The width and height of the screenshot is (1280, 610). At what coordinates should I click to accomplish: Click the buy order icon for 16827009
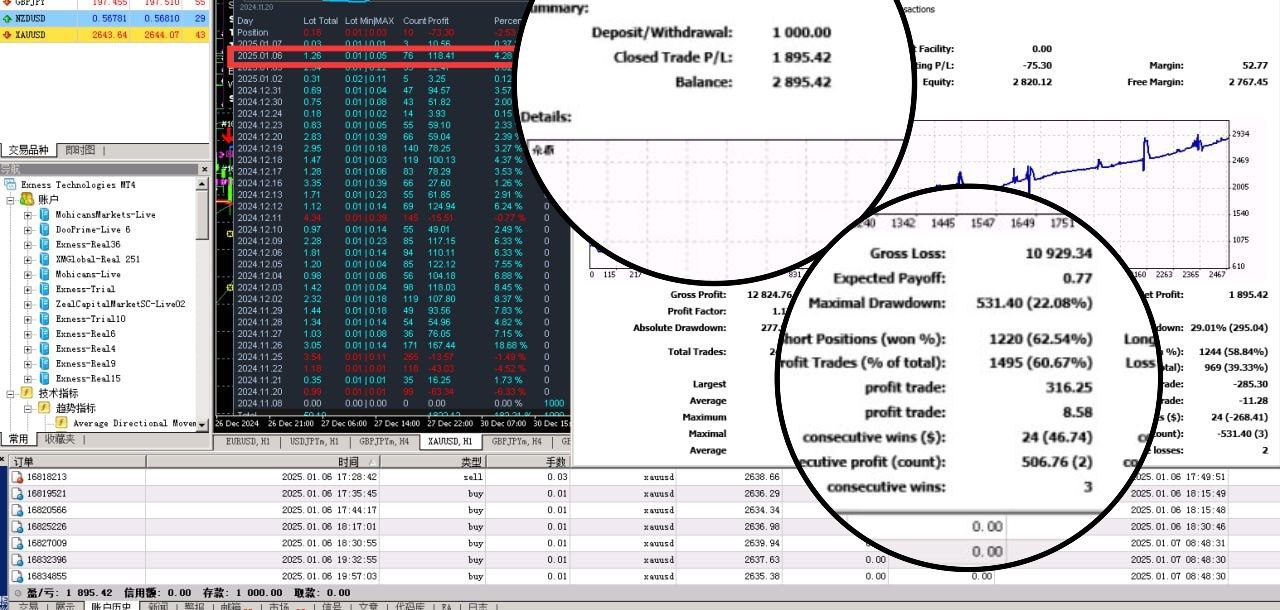click(16, 543)
